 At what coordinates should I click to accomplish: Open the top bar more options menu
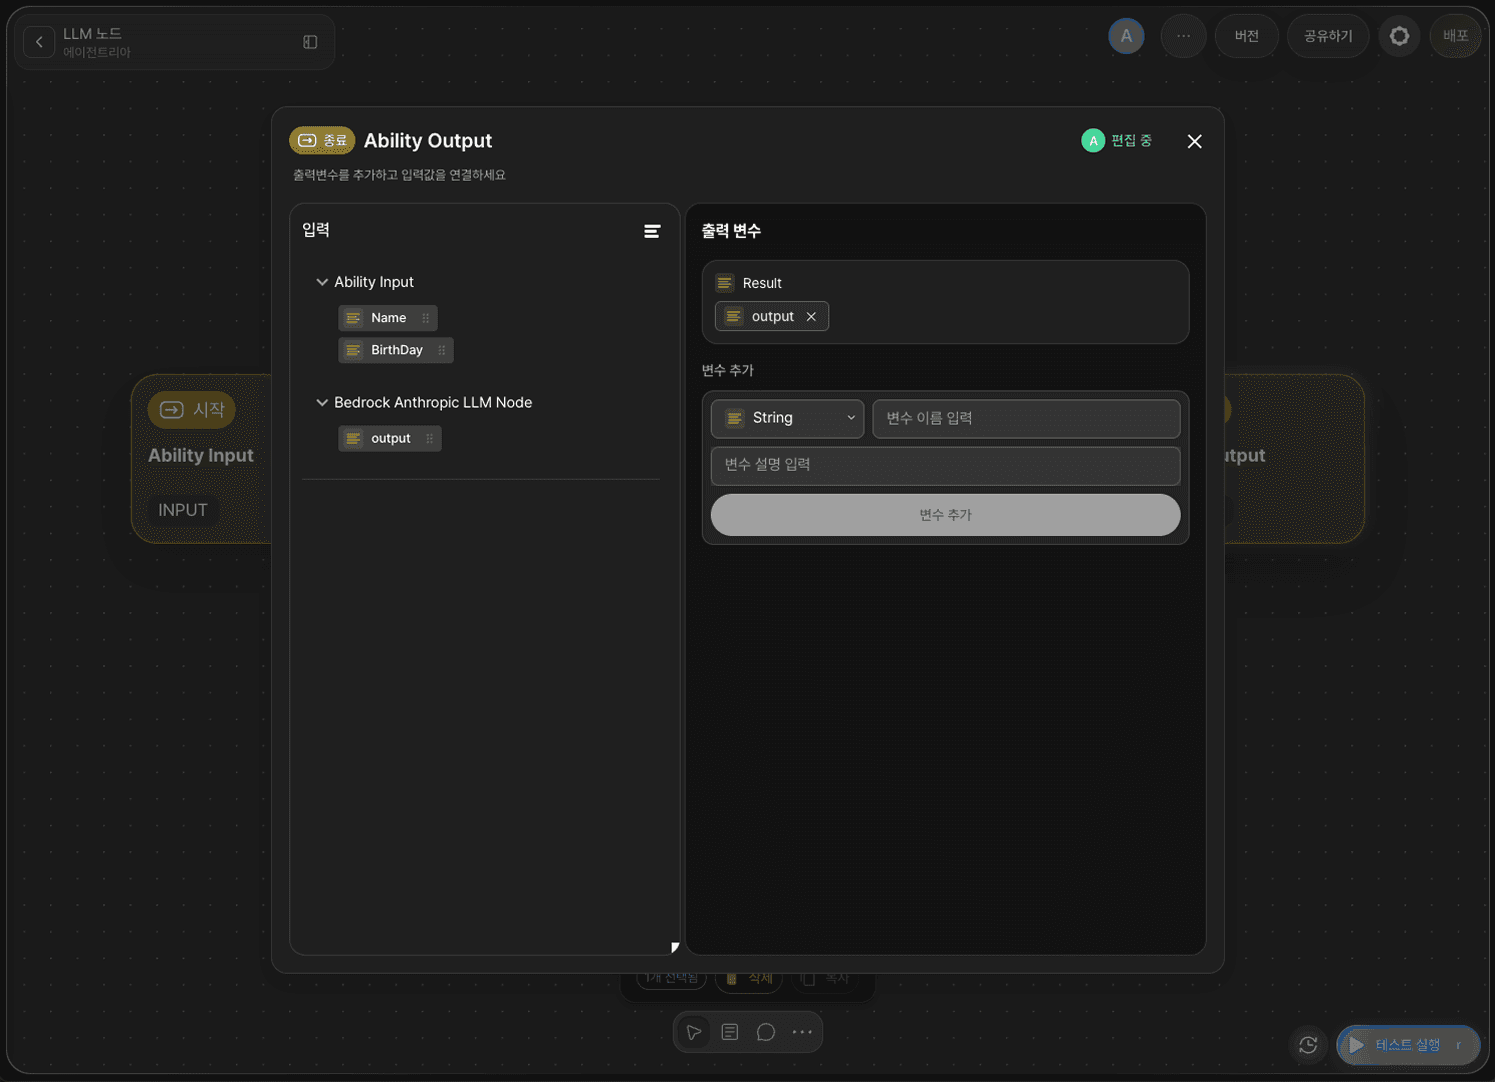point(1183,36)
